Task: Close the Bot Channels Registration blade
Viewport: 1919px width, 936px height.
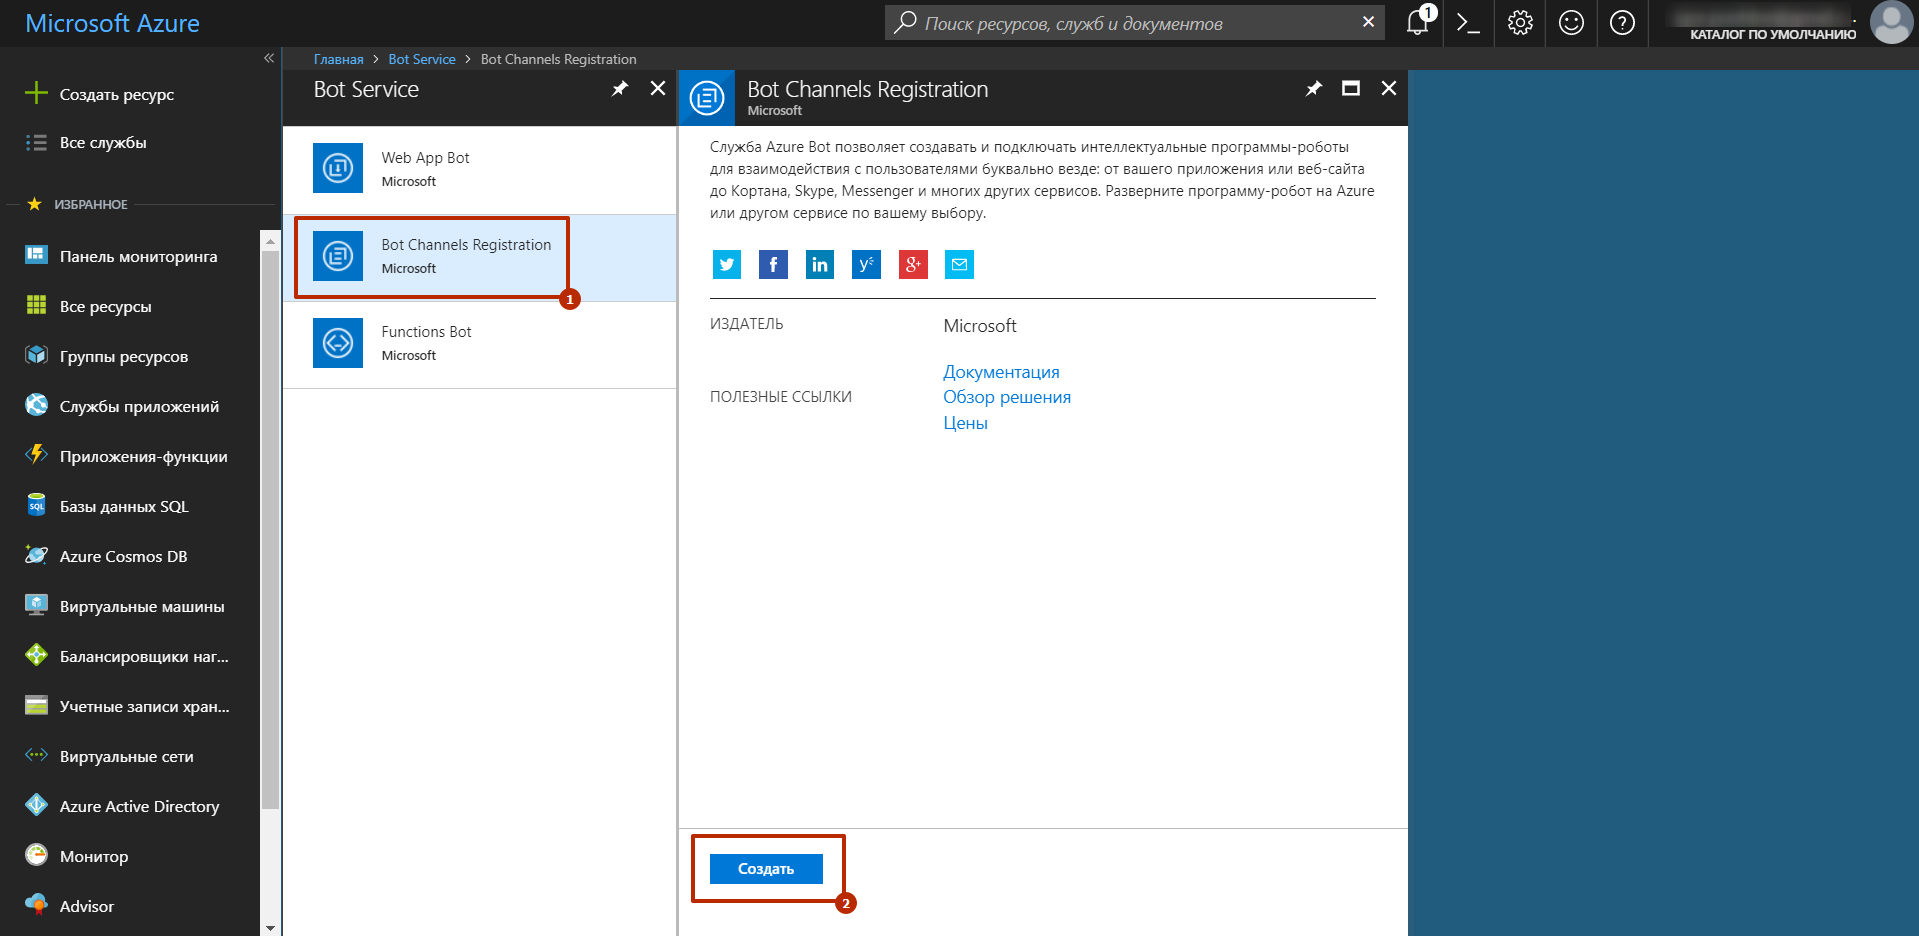Action: click(x=1389, y=89)
